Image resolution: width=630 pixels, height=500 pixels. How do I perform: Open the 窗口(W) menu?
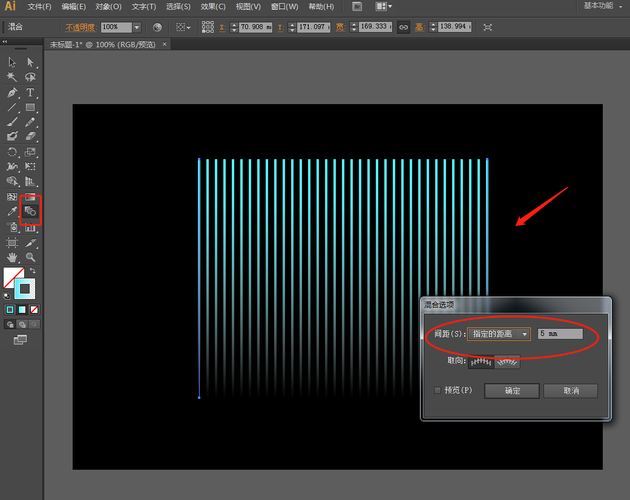pos(284,7)
